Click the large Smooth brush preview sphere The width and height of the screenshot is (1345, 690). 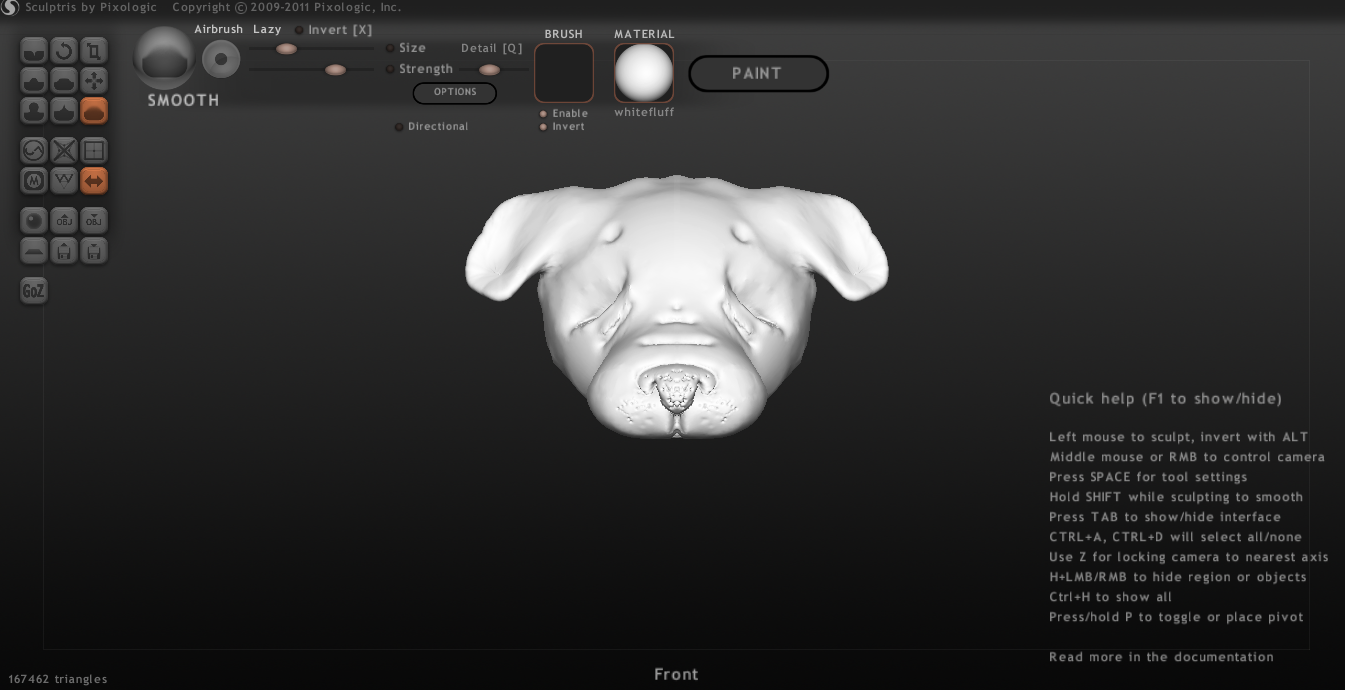click(164, 58)
